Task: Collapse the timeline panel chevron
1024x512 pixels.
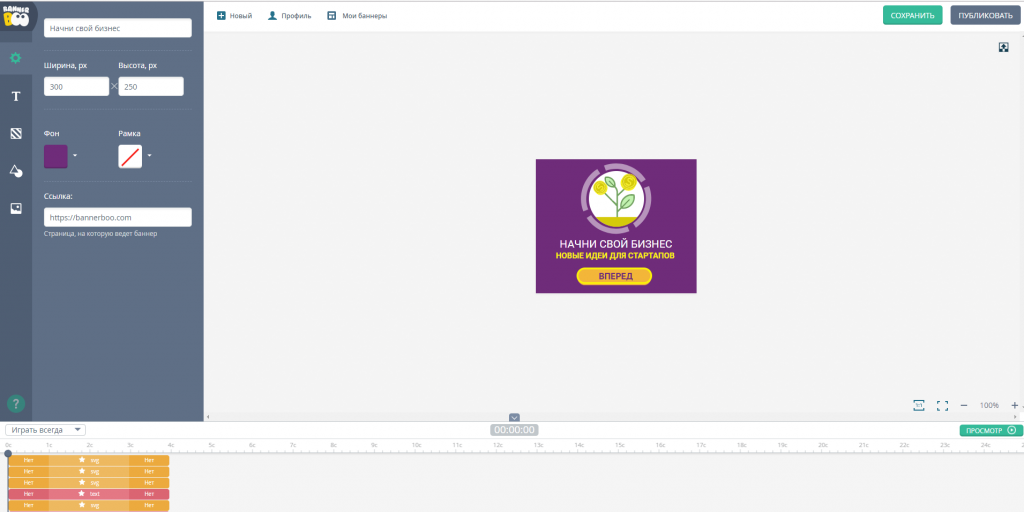Action: coord(514,417)
